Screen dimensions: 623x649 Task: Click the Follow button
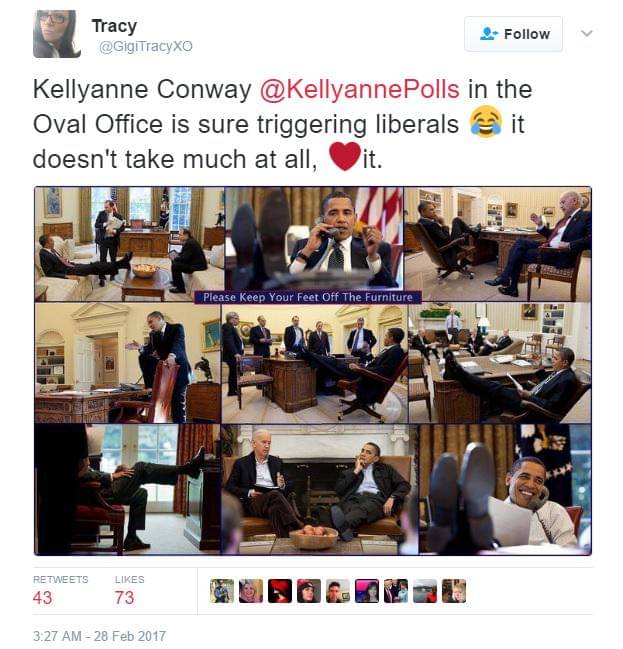click(513, 34)
